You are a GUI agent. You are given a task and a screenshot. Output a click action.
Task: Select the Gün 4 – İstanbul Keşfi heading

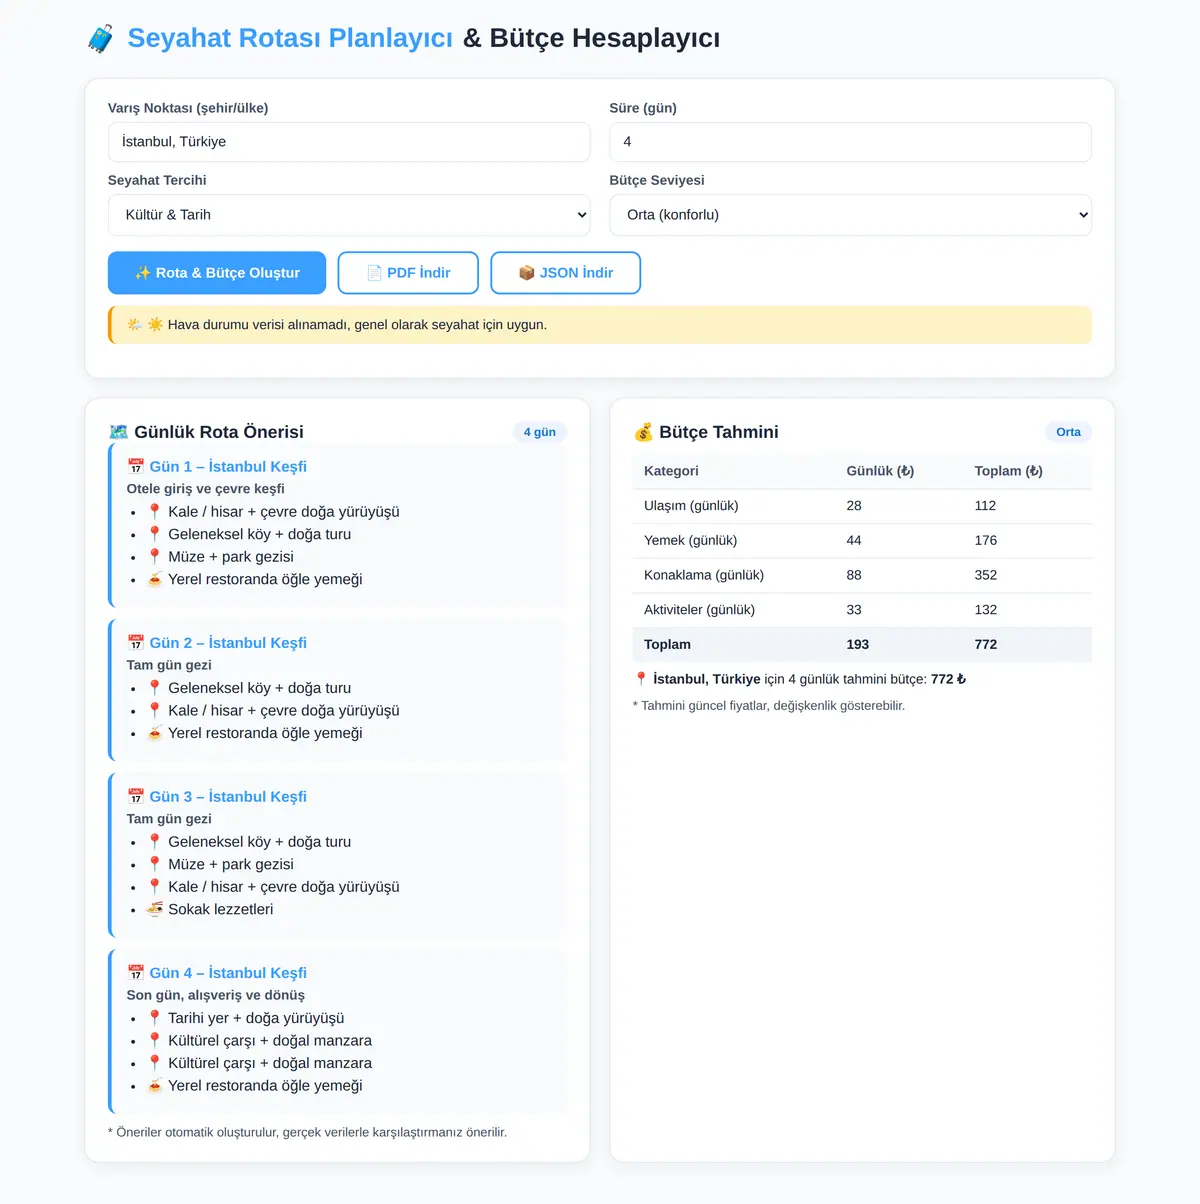point(228,972)
